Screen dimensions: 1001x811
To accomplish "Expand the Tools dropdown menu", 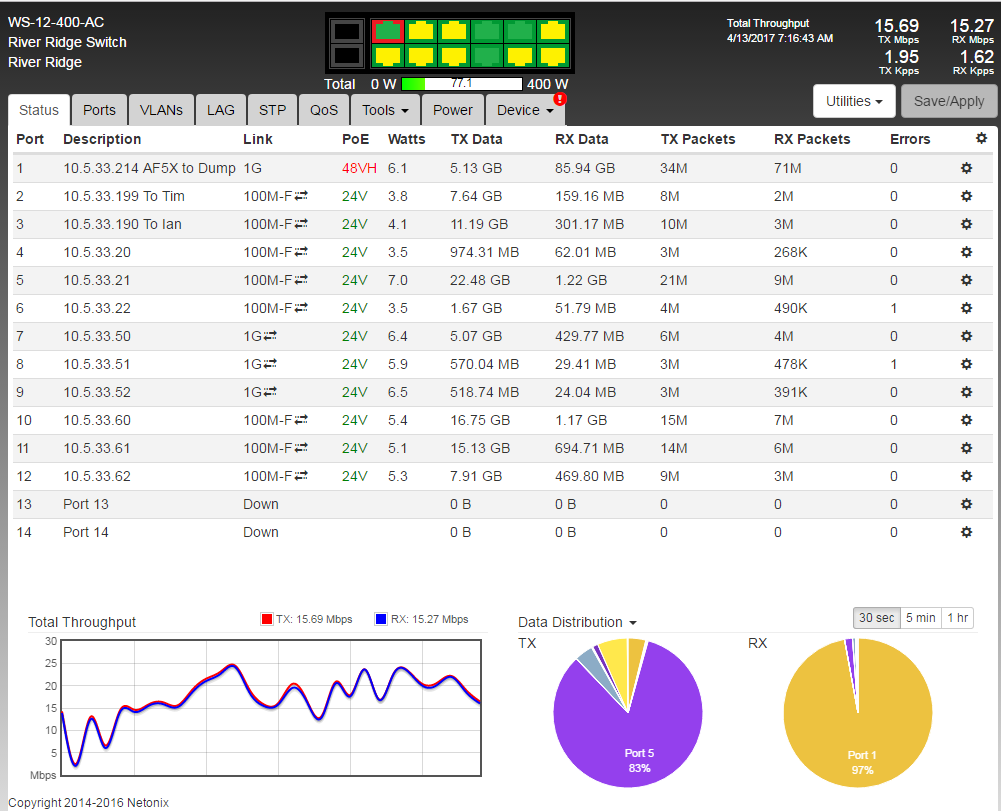I will (x=385, y=110).
